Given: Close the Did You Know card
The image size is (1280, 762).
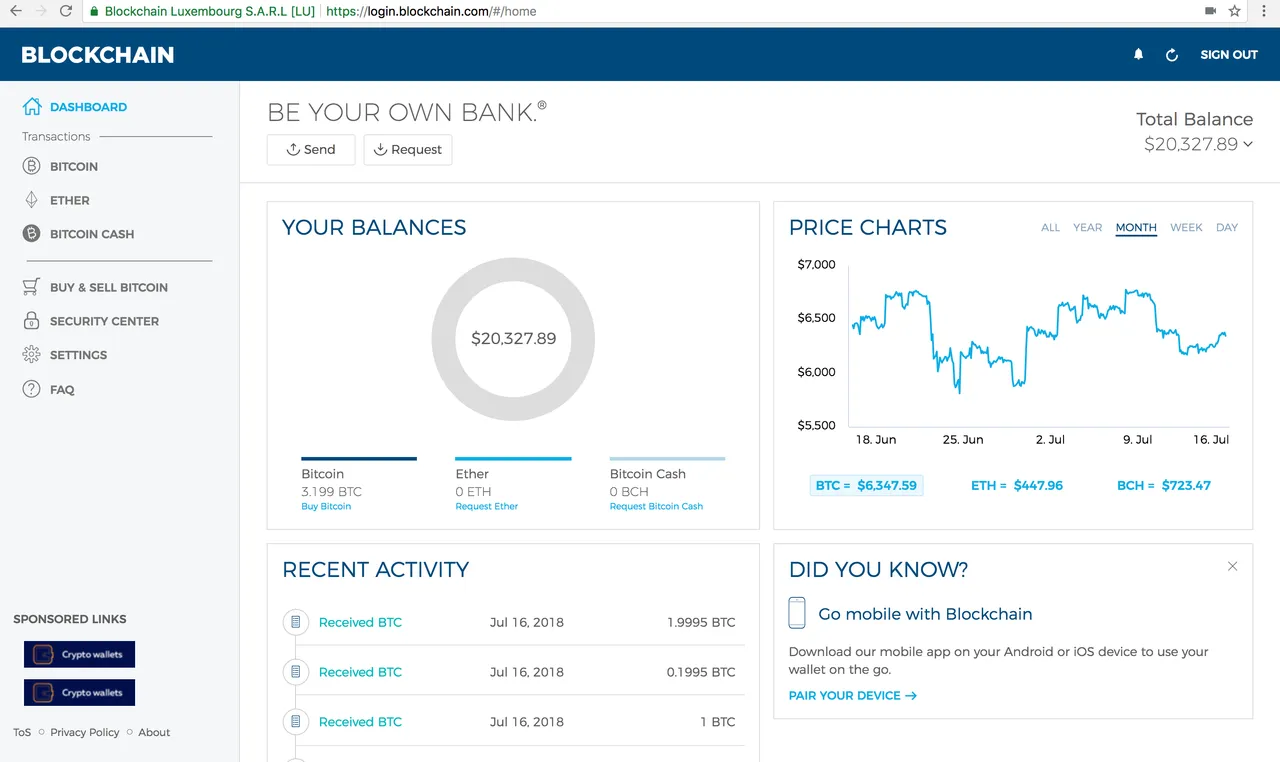Looking at the screenshot, I should click(1232, 566).
